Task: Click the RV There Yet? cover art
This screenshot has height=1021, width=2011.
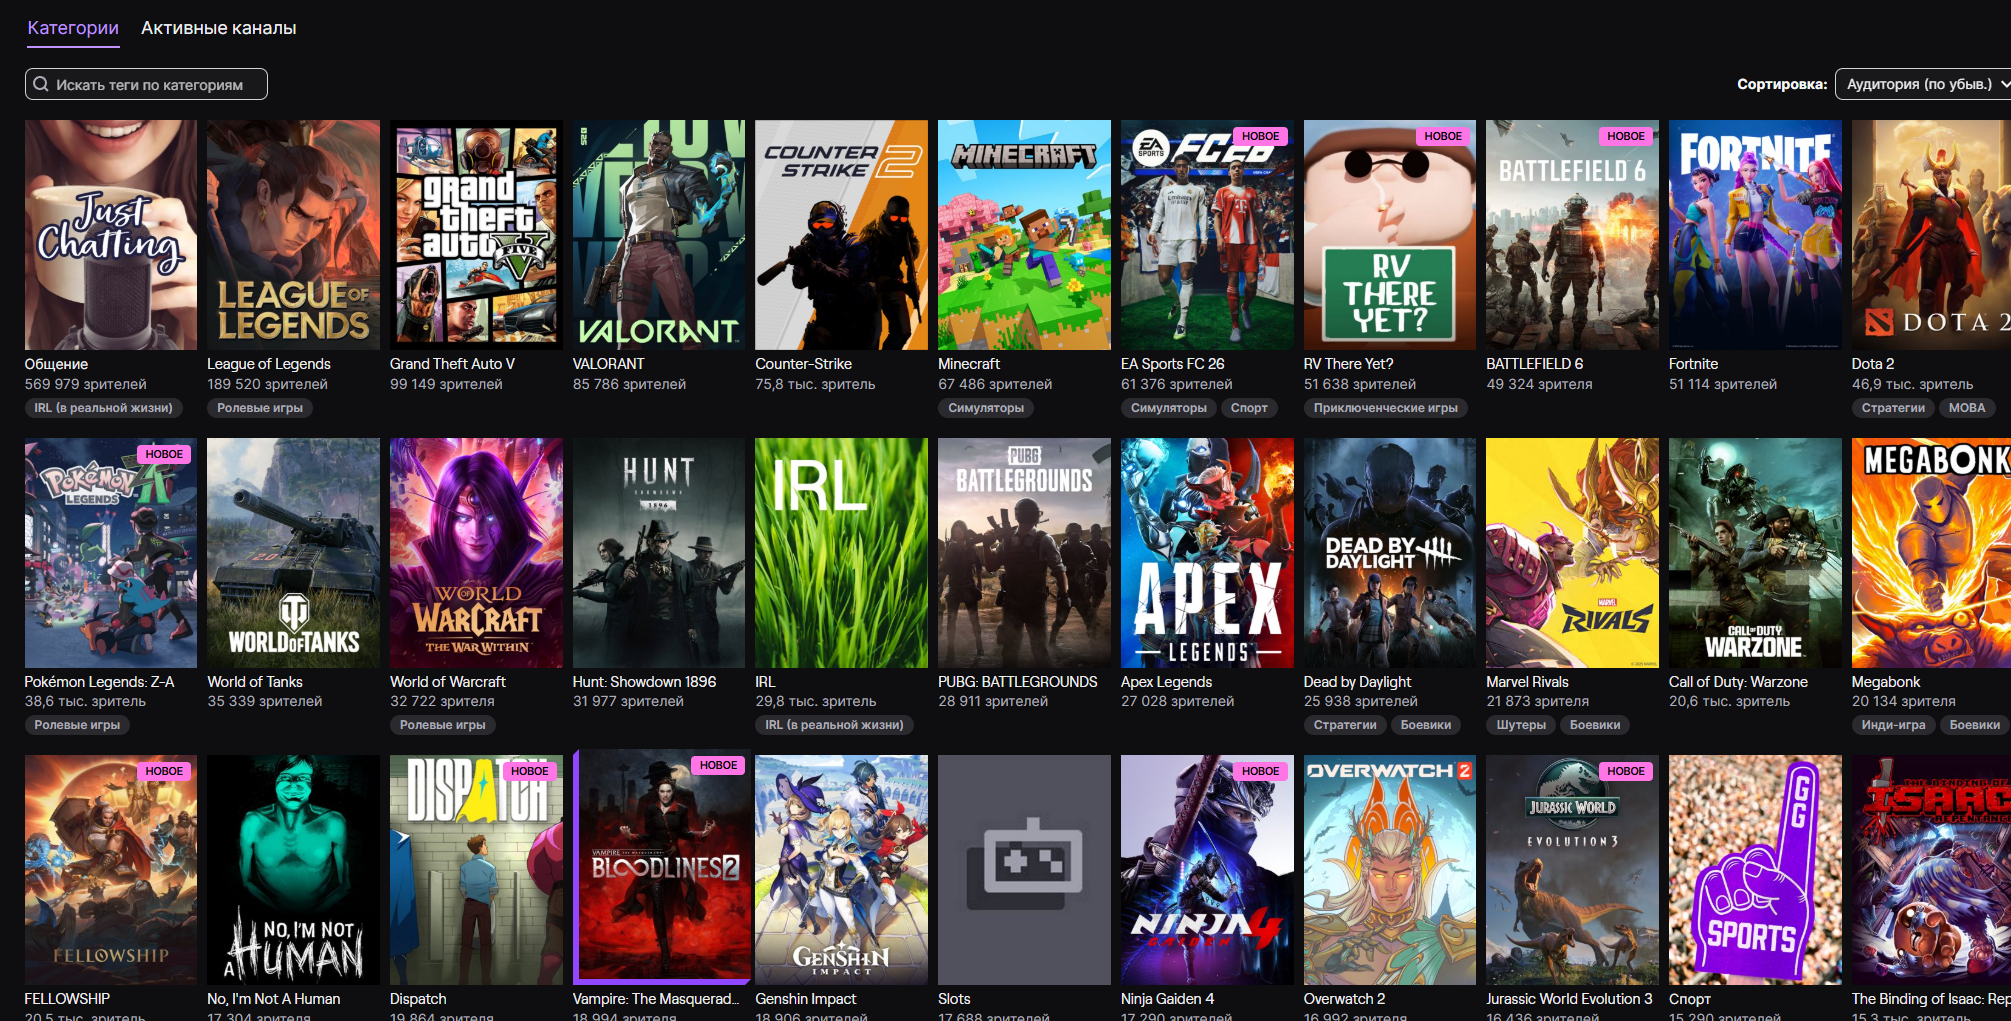Action: (x=1390, y=235)
